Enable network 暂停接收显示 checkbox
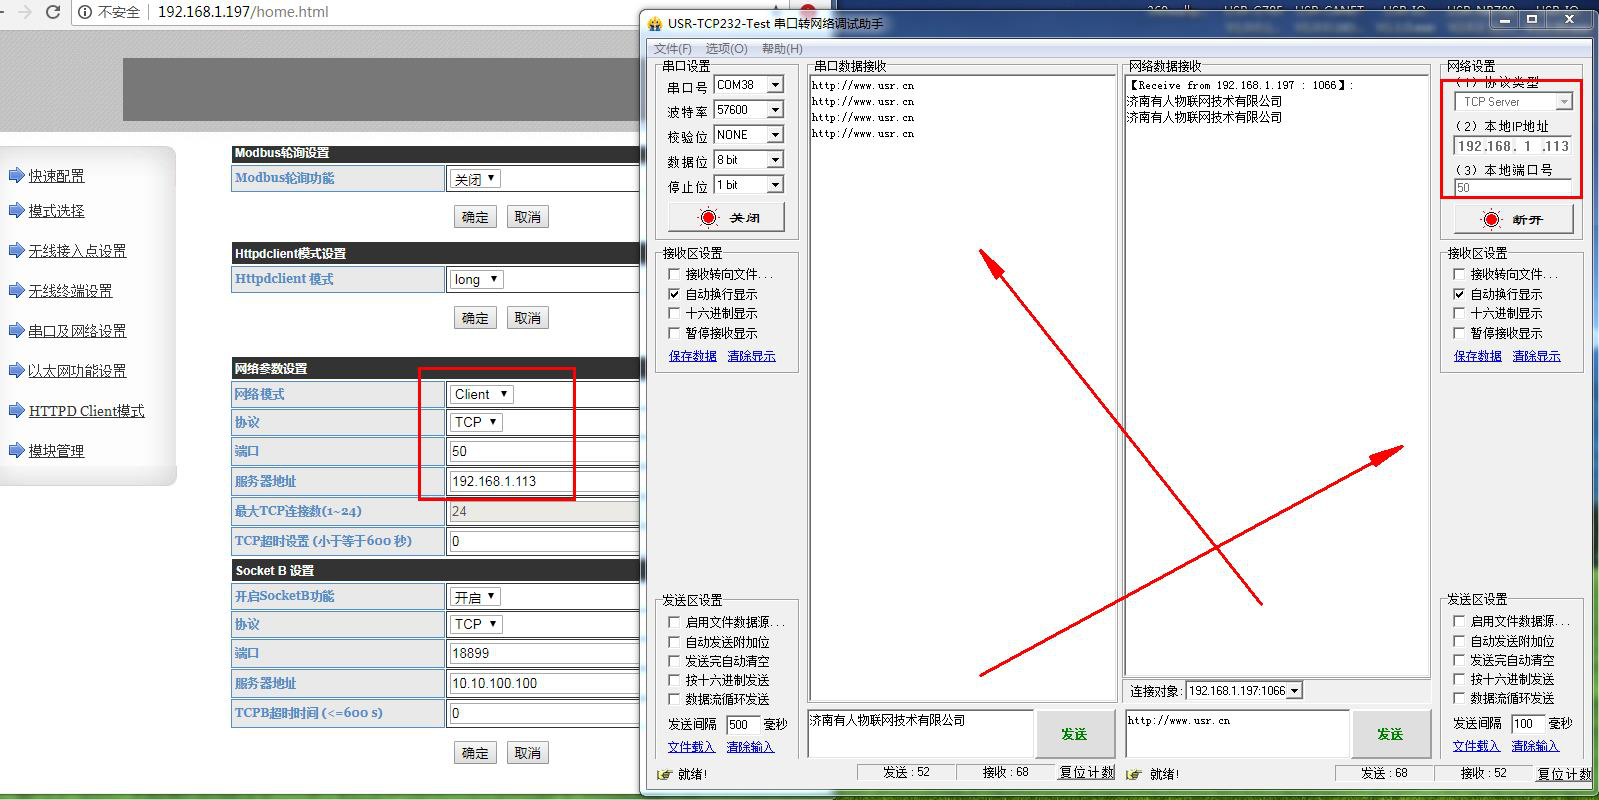This screenshot has height=800, width=1599. click(x=1459, y=333)
